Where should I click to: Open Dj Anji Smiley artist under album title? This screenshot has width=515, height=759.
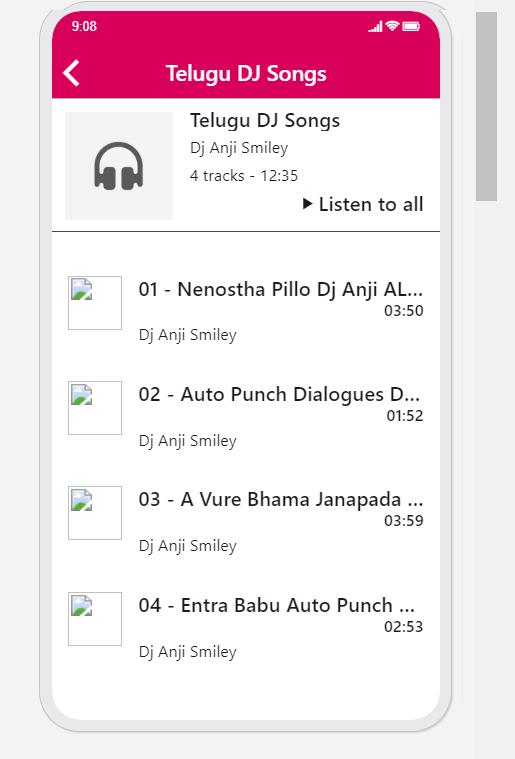[239, 148]
